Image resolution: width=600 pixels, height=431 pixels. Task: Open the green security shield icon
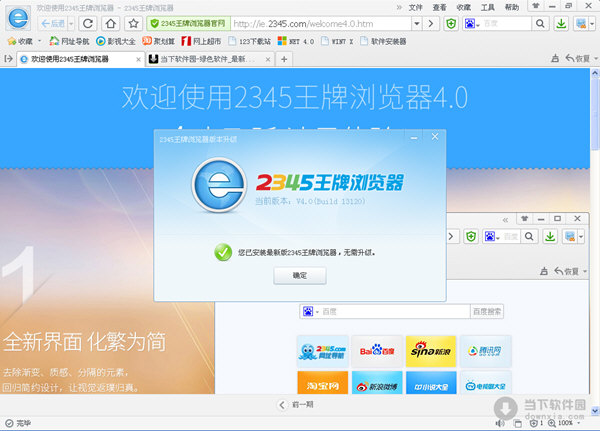(x=452, y=24)
